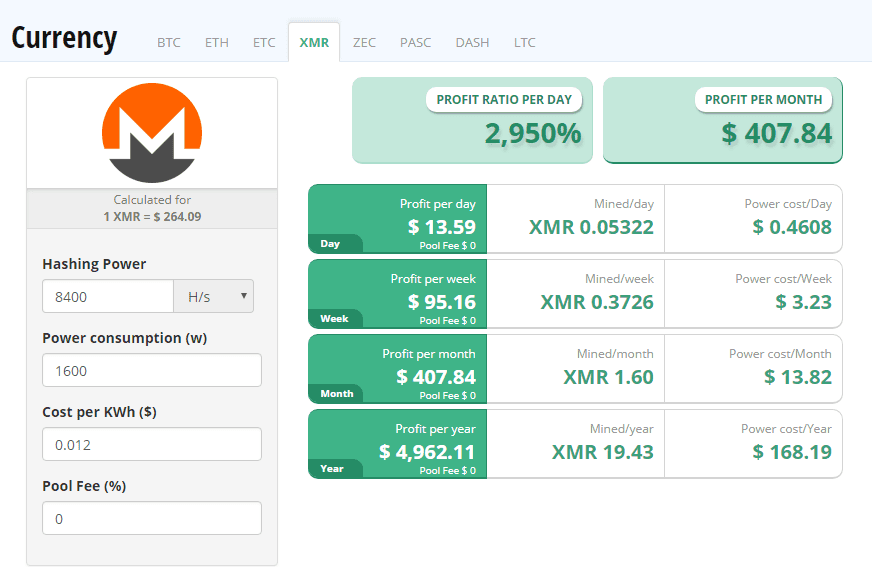Click the Profit per week cell
Image resolution: width=872 pixels, height=567 pixels.
398,294
